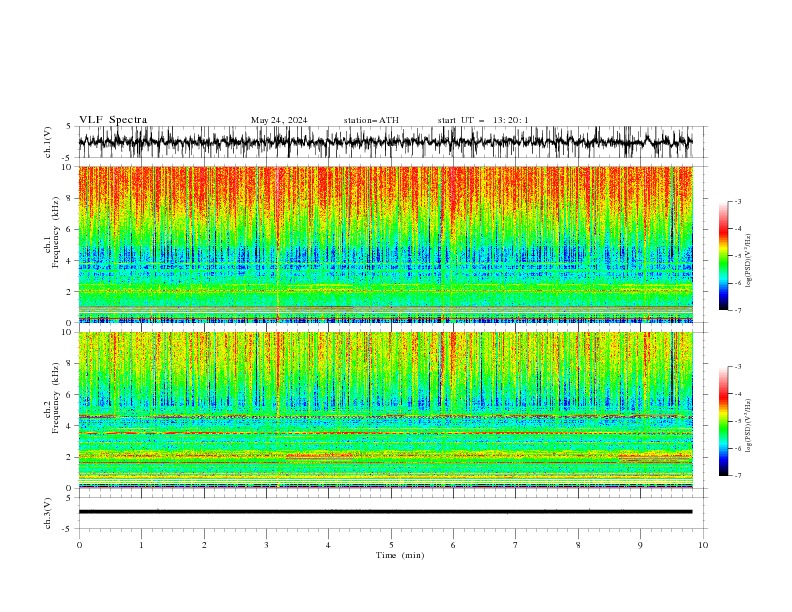The height and width of the screenshot is (612, 792).
Task: Click the "start UT = 13:20:1" text
Action: tap(483, 120)
